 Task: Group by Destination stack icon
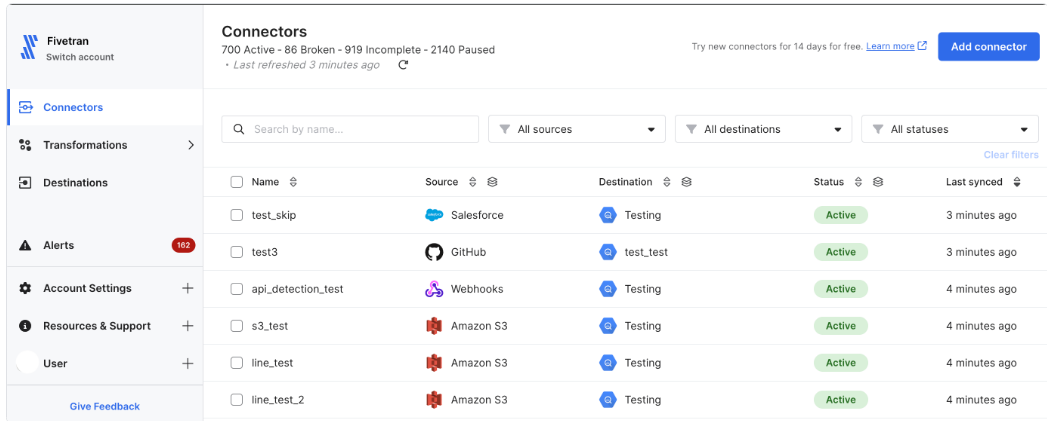[x=686, y=182]
